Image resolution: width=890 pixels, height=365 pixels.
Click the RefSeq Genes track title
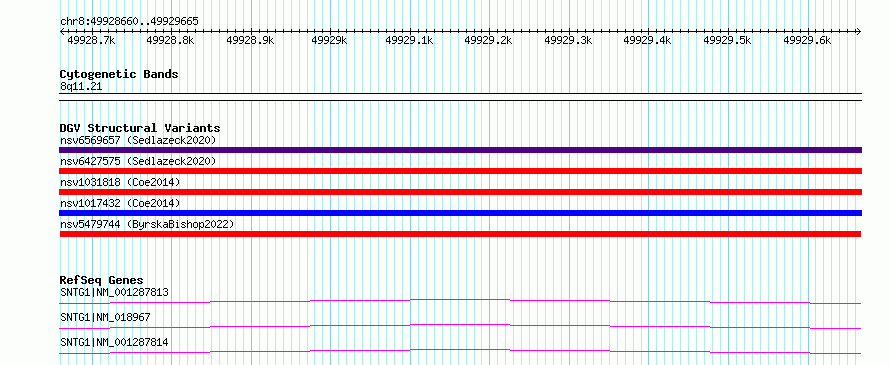coord(101,280)
